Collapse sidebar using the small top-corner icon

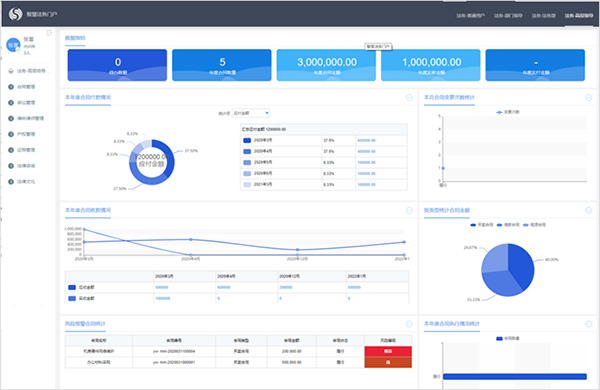pos(49,33)
